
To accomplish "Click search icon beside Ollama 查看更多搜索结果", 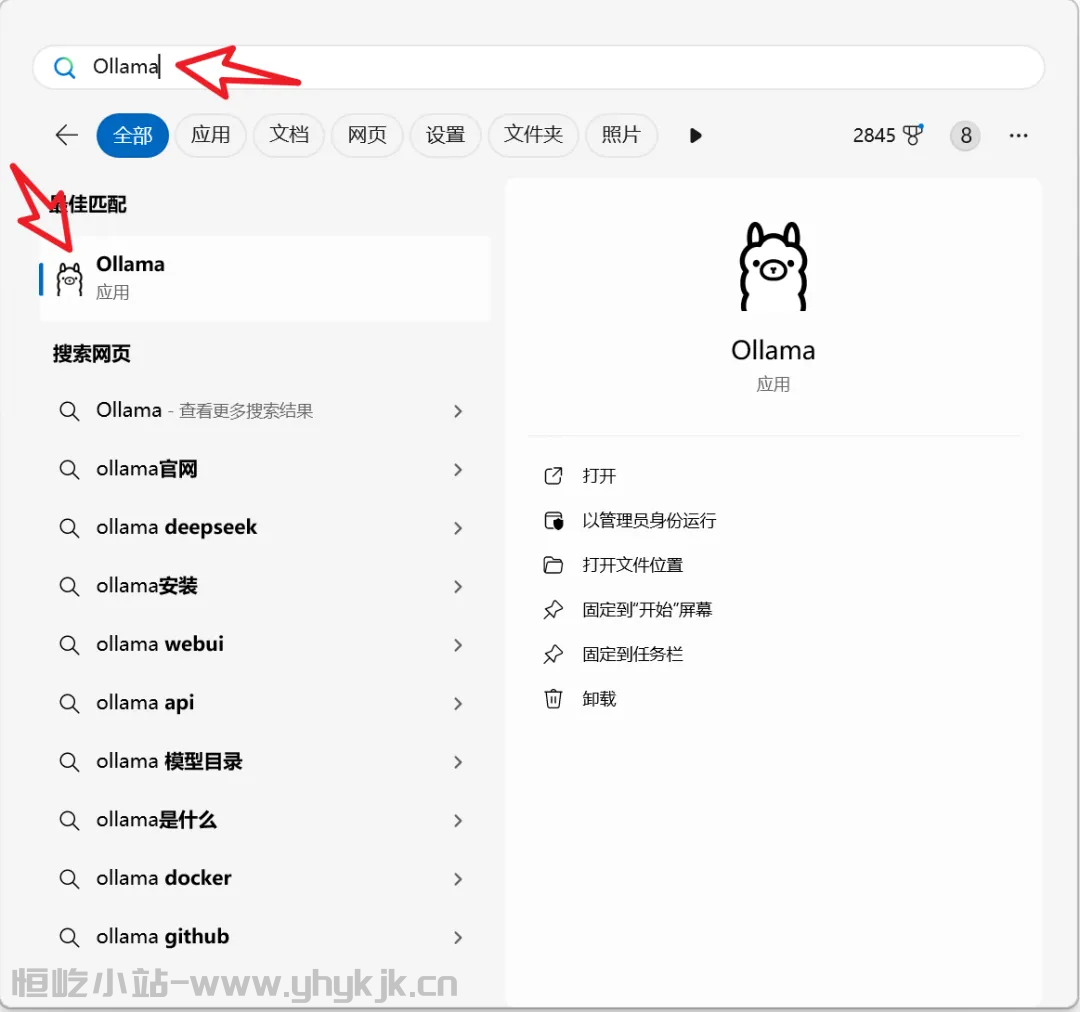I will [69, 412].
